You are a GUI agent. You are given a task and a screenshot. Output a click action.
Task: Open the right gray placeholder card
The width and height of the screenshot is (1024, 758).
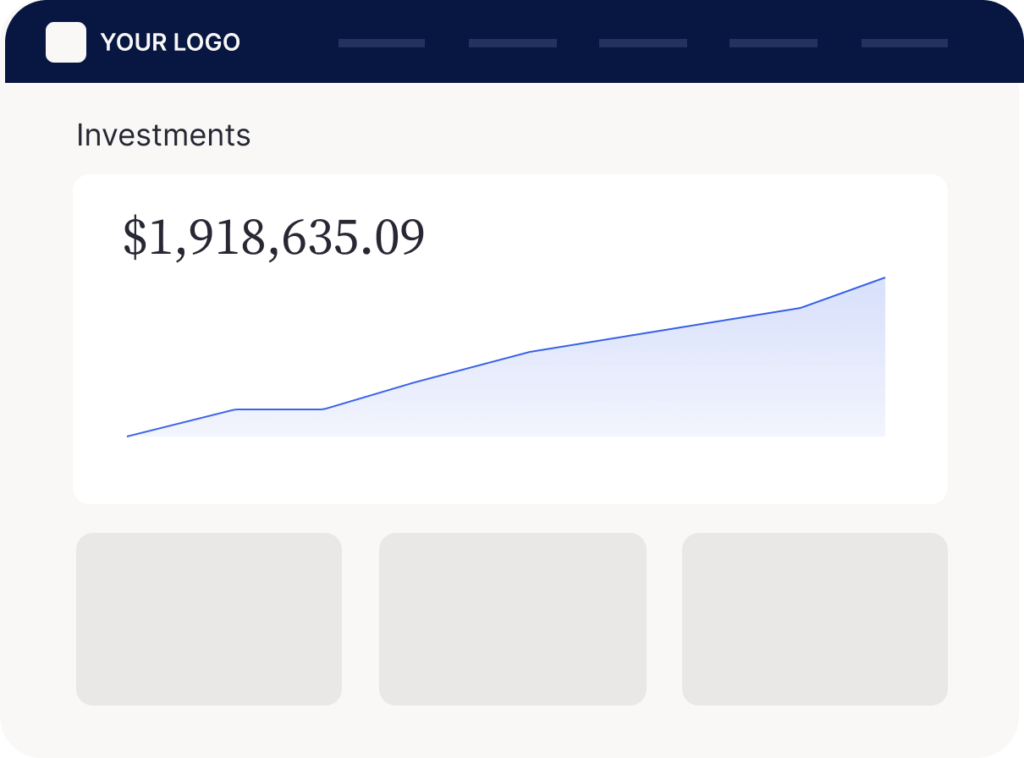click(x=814, y=618)
